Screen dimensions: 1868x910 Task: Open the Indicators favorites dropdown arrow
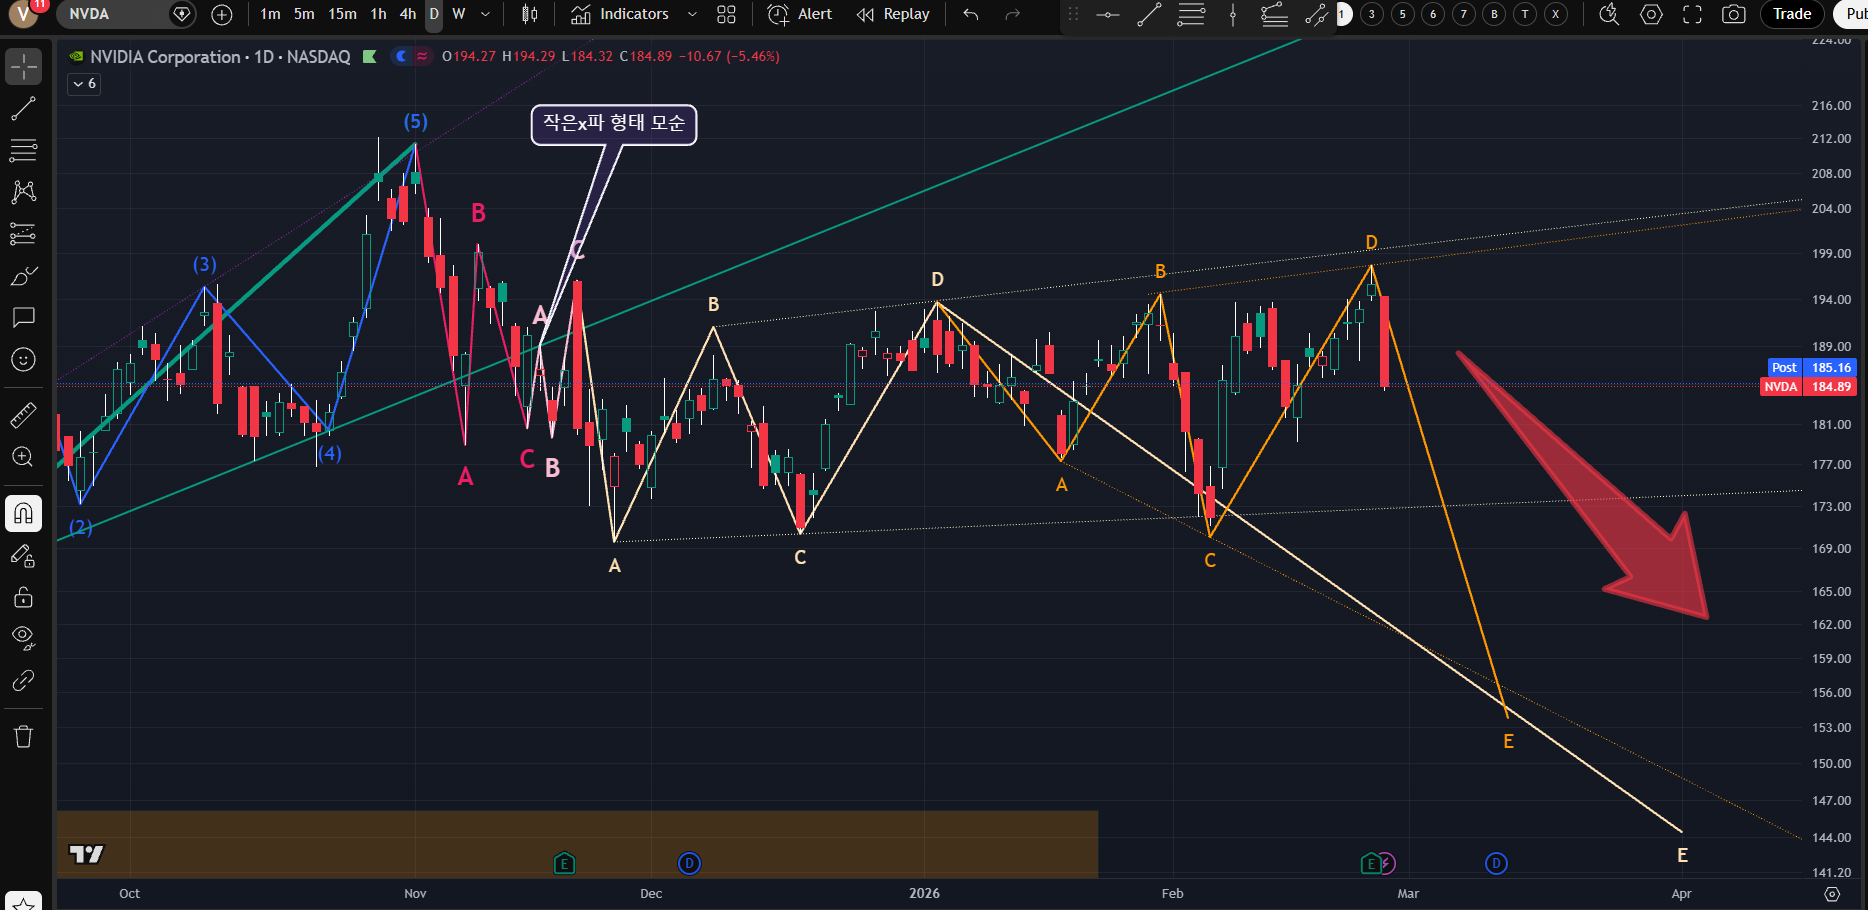[692, 14]
